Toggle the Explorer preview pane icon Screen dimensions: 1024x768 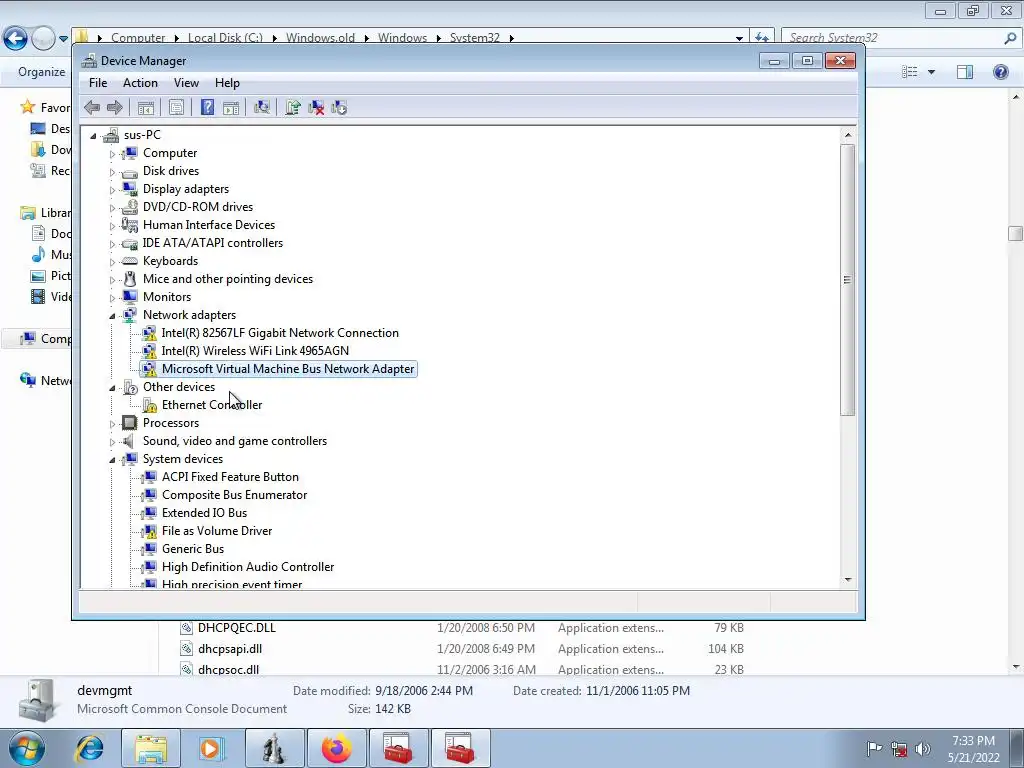tap(965, 72)
